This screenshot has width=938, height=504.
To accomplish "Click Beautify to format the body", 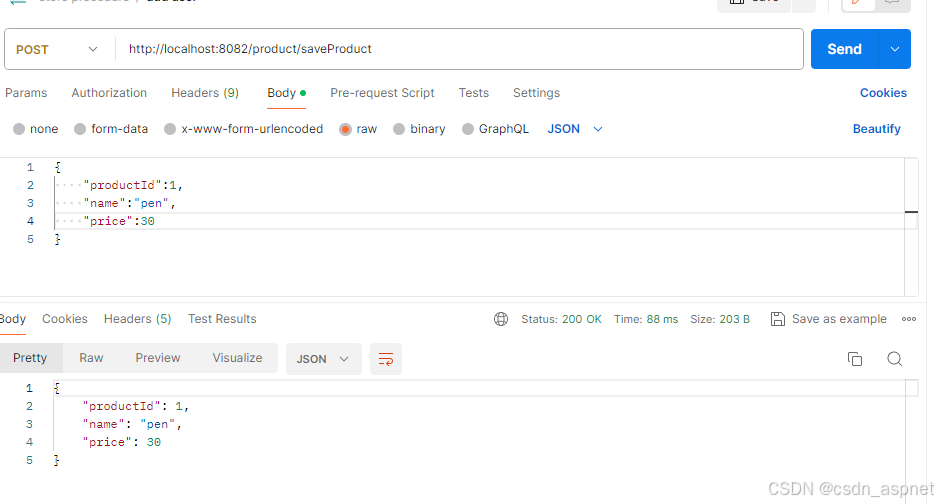I will tap(877, 129).
